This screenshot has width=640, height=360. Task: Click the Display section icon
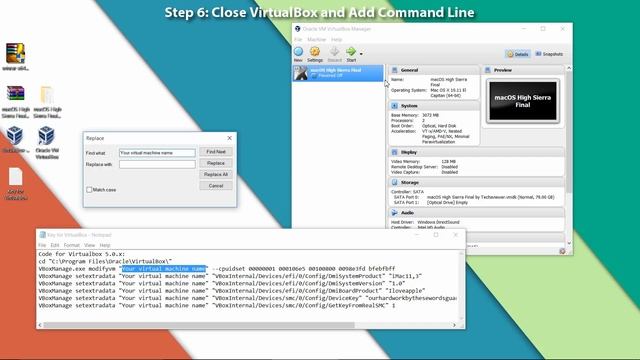[x=394, y=152]
